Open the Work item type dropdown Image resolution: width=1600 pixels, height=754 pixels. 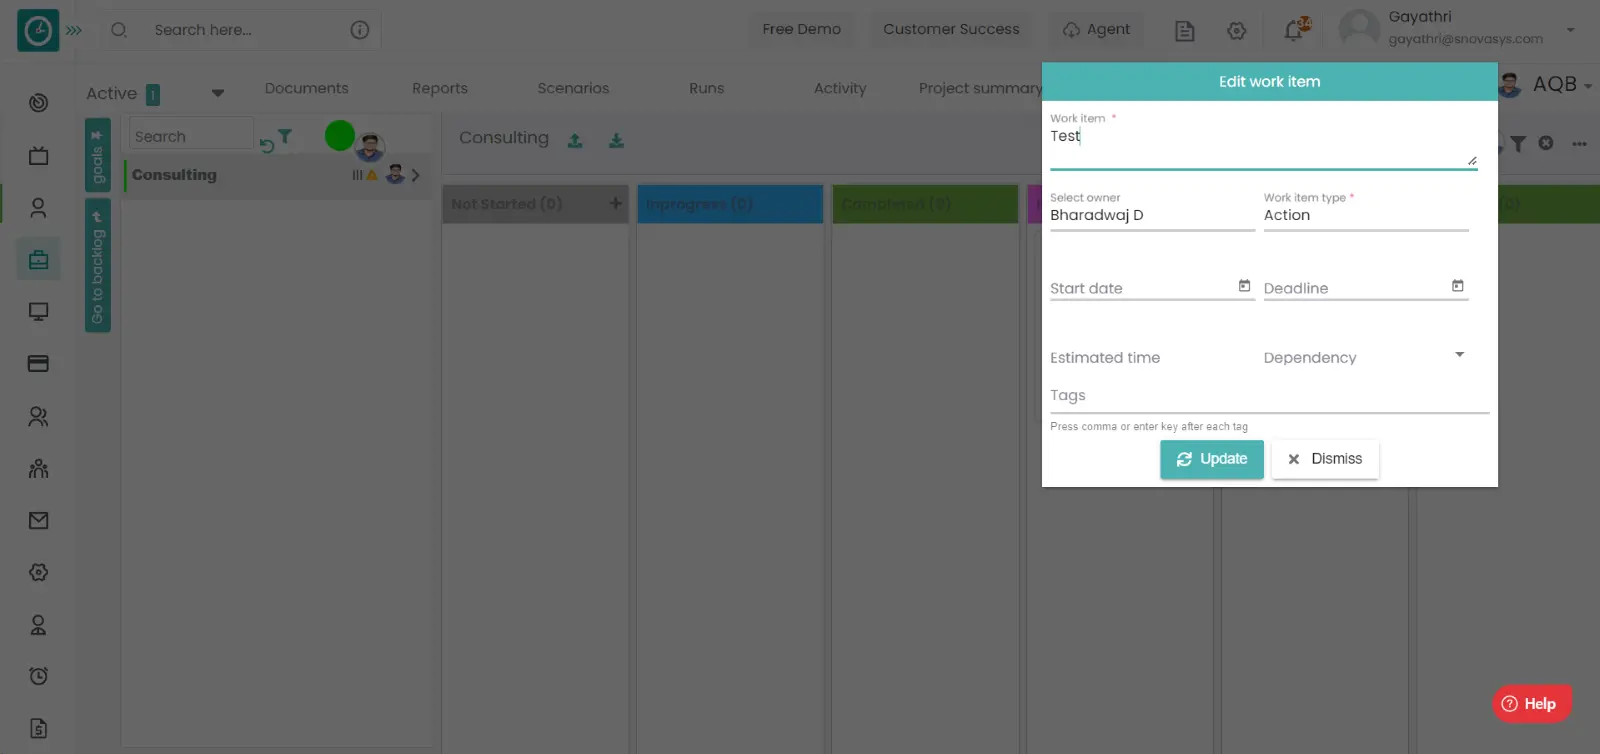(1365, 215)
